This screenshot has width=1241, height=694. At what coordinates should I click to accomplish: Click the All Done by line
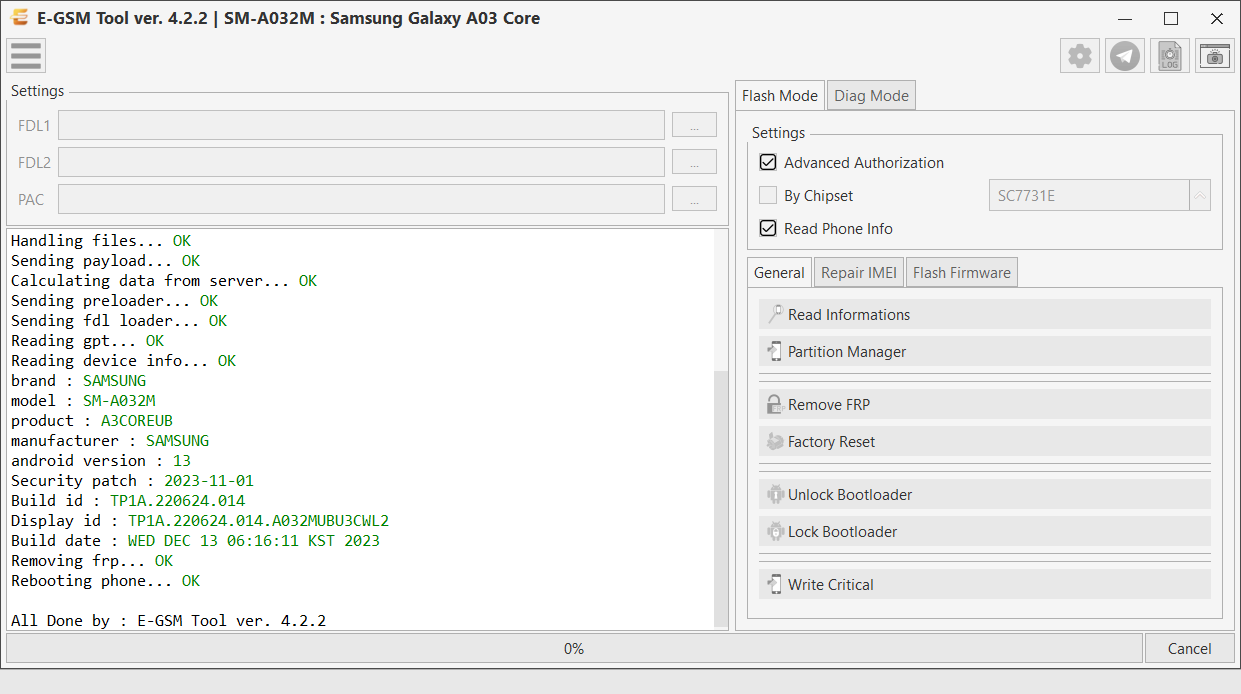pyautogui.click(x=168, y=620)
